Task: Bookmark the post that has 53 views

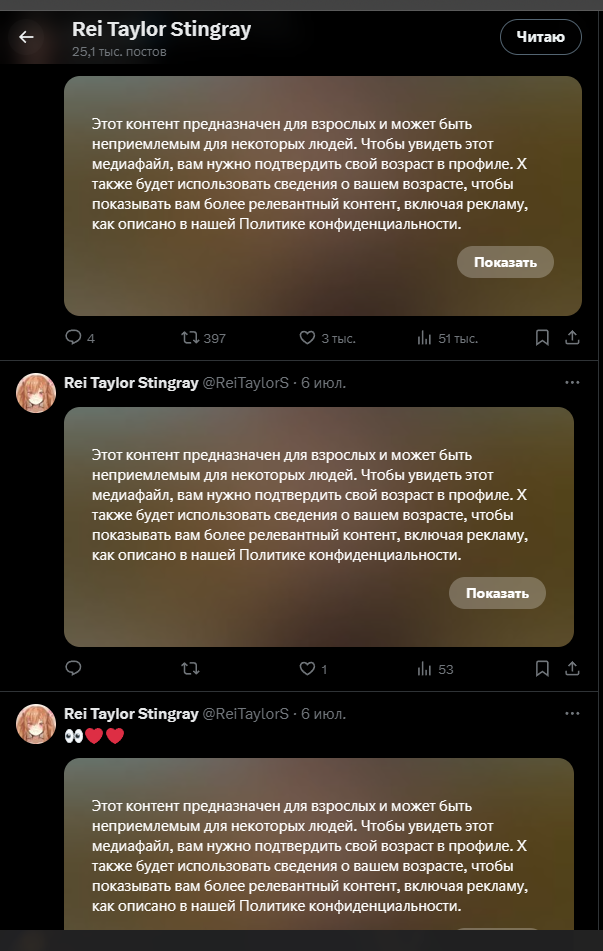Action: tap(542, 668)
